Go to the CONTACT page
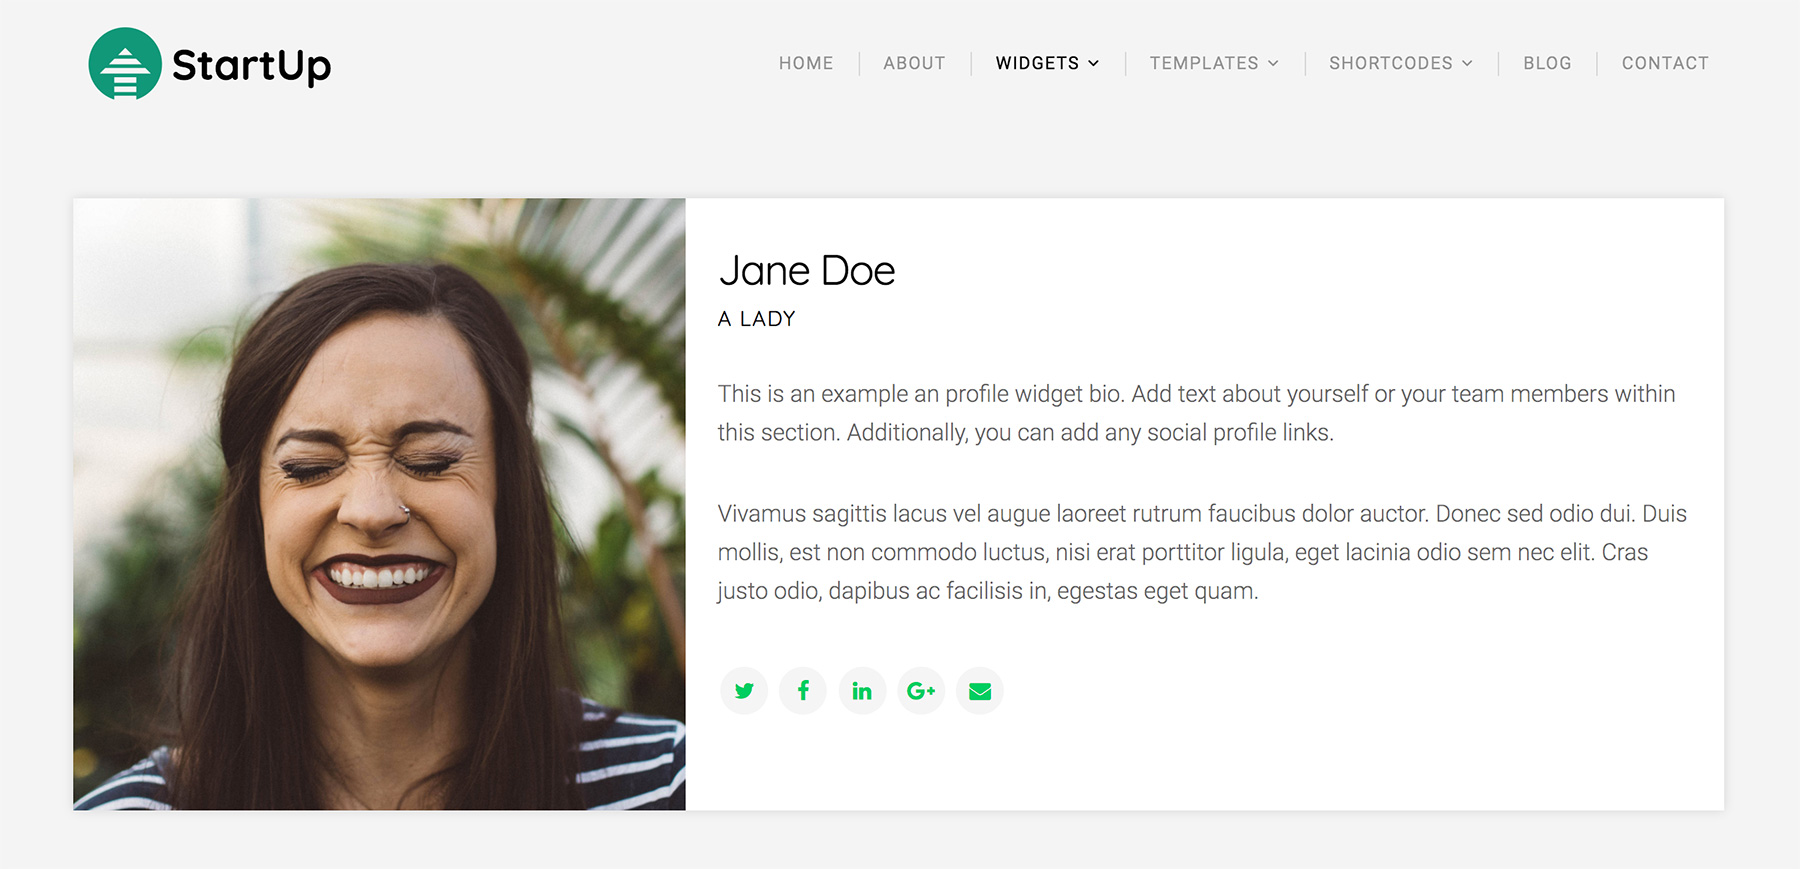This screenshot has height=869, width=1800. (x=1665, y=63)
